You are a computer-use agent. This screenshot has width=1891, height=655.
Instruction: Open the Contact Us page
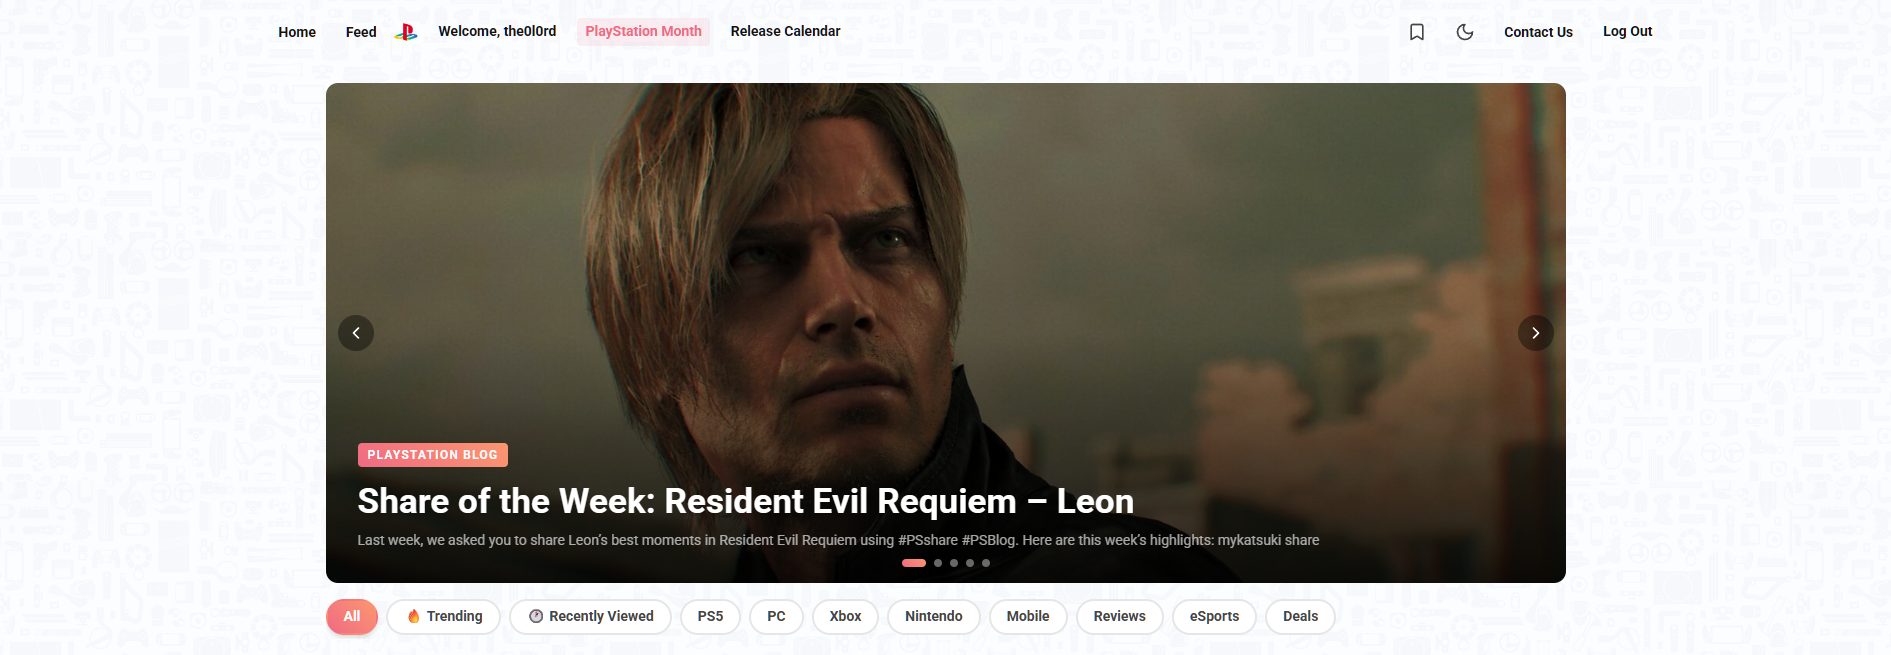(1538, 32)
